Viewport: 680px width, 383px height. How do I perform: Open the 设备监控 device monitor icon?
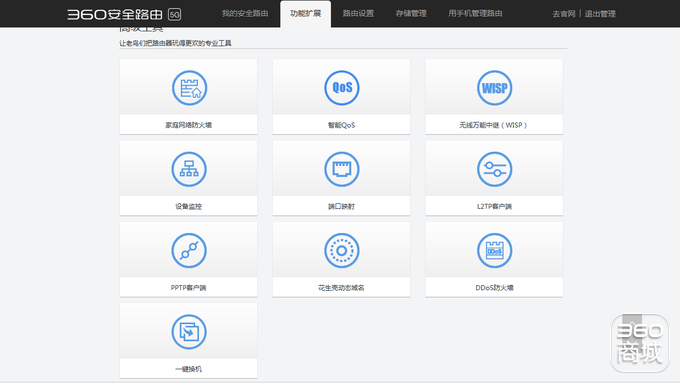189,169
